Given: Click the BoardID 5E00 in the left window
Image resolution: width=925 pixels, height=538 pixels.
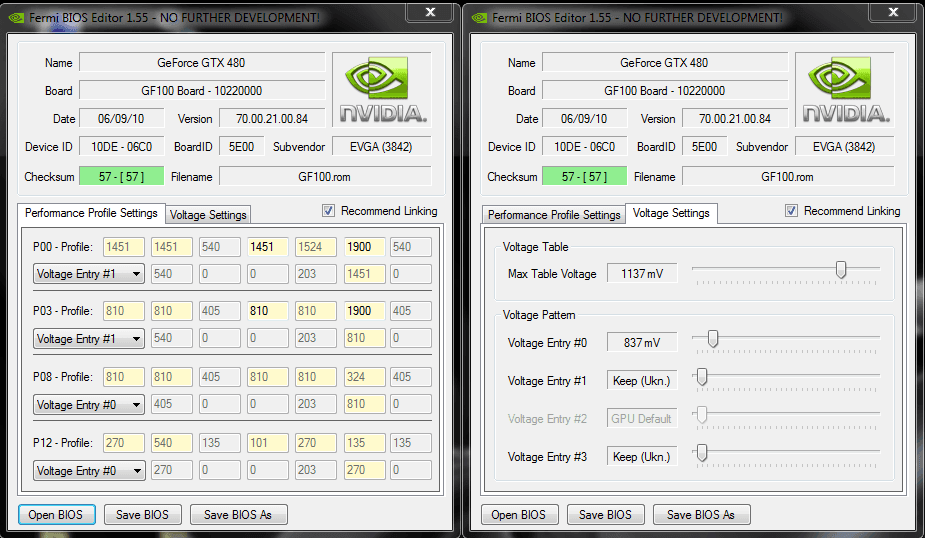Looking at the screenshot, I should click(242, 147).
